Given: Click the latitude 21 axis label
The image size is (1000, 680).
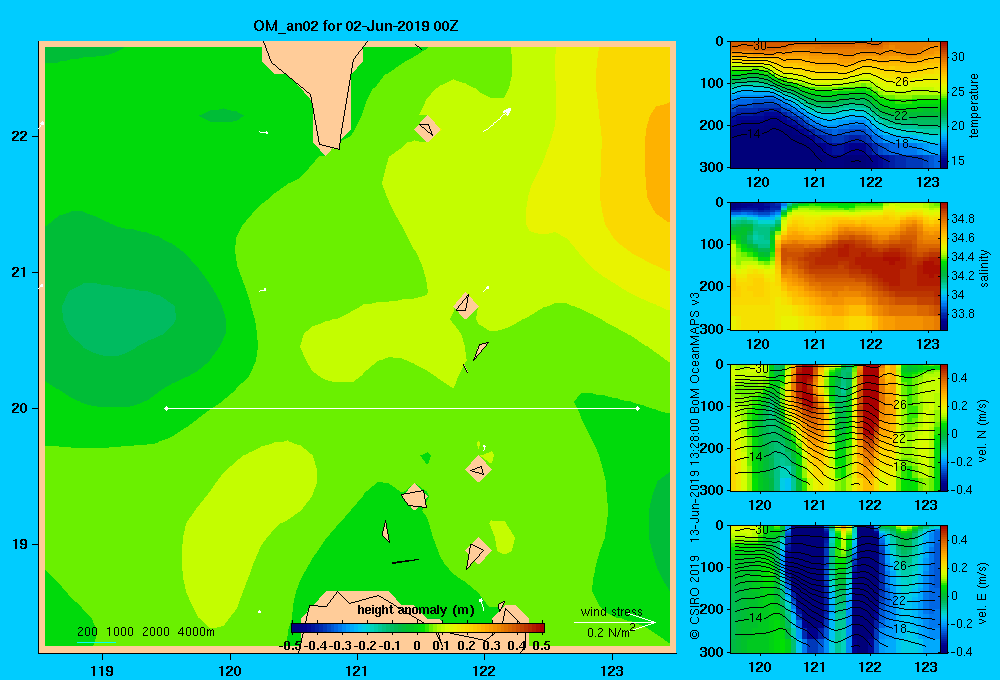Looking at the screenshot, I should 20,272.
